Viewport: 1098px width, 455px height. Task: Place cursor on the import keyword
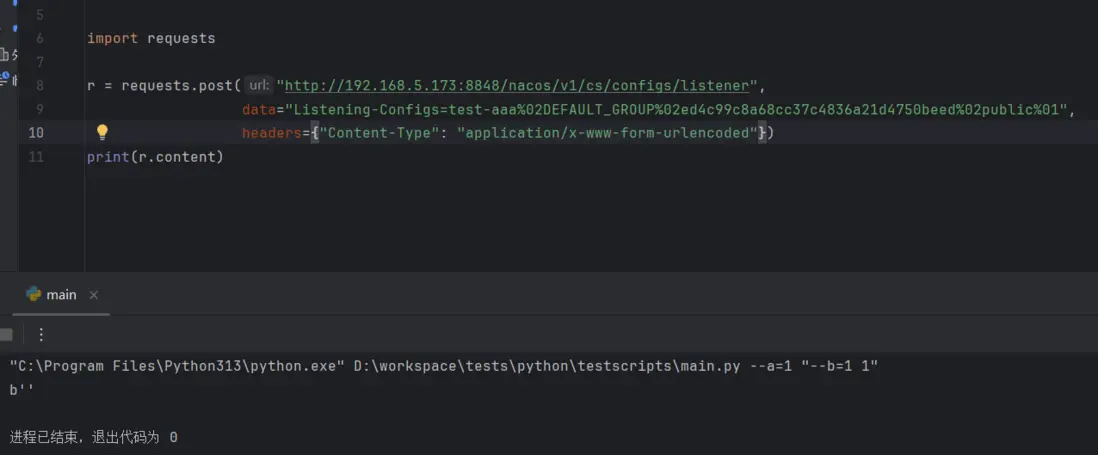tap(112, 38)
